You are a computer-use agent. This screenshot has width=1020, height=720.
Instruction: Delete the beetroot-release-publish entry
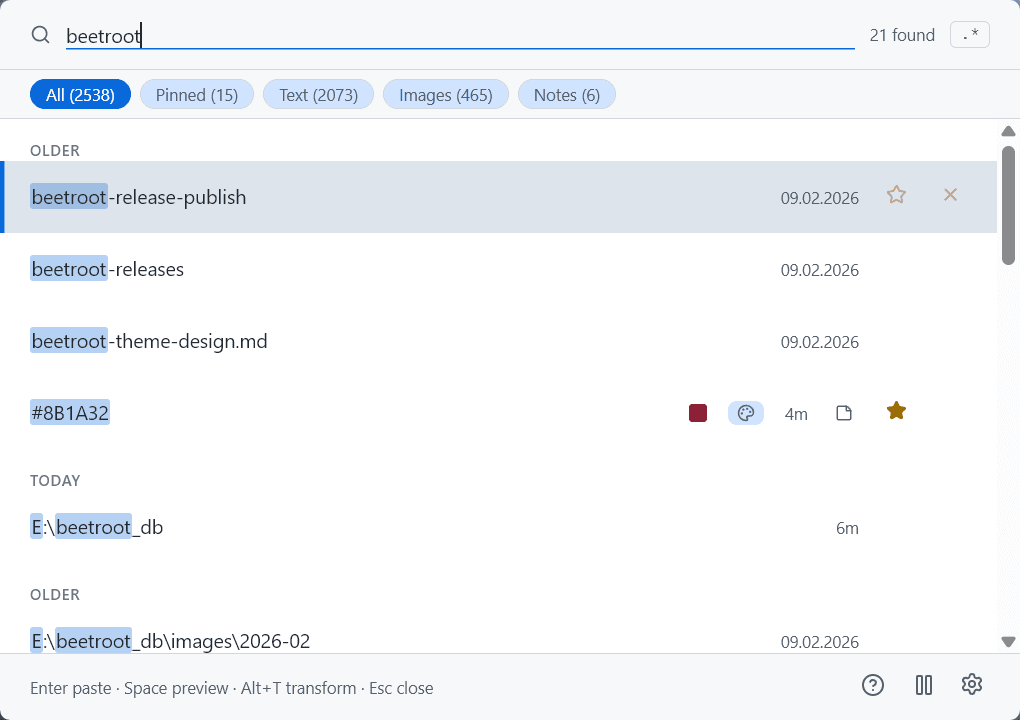coord(950,195)
